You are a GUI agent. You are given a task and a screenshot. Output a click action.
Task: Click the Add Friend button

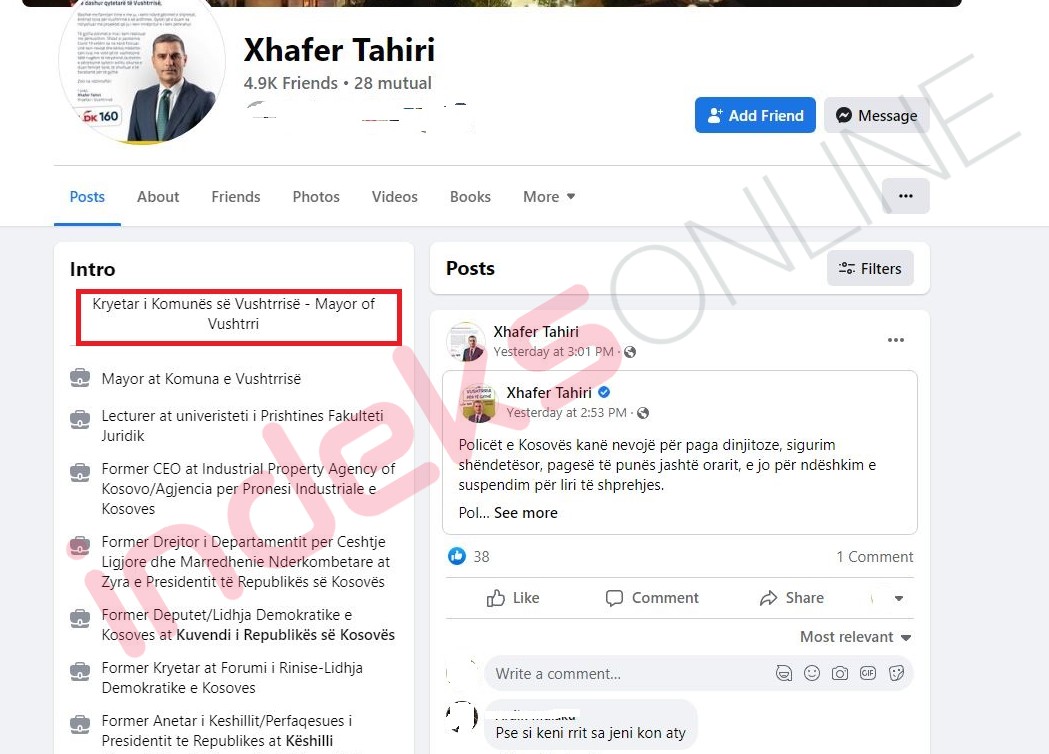[755, 115]
